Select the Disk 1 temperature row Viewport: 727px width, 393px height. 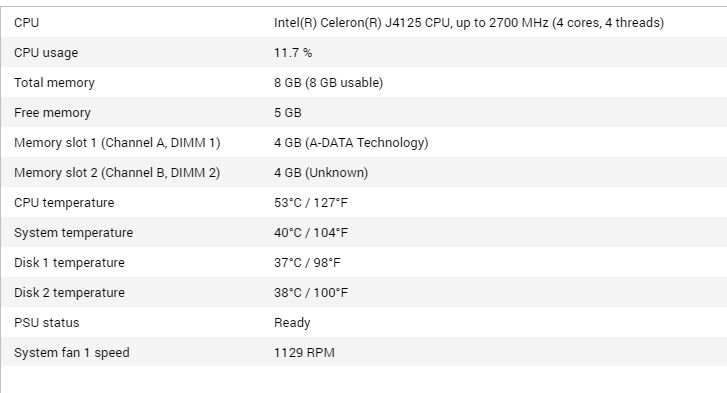click(x=364, y=262)
